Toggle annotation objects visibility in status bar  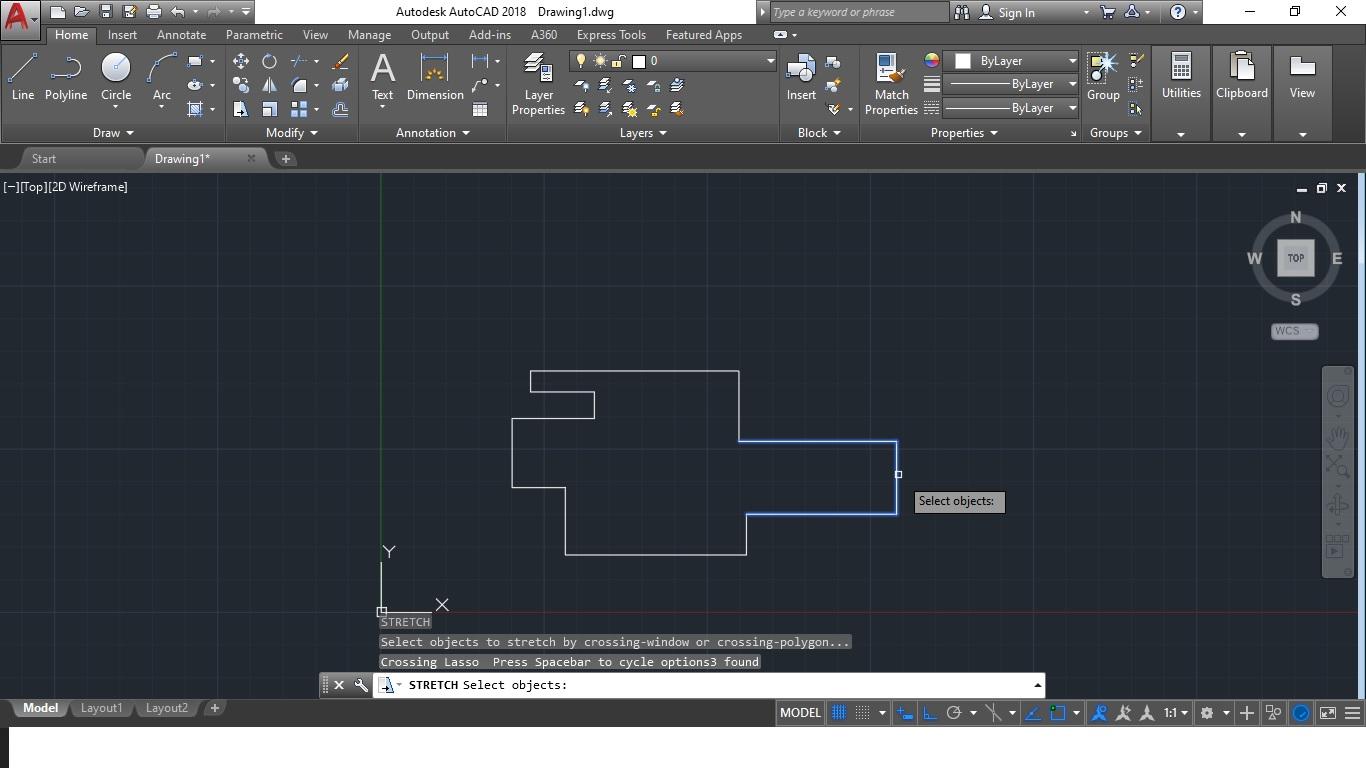pos(1099,713)
